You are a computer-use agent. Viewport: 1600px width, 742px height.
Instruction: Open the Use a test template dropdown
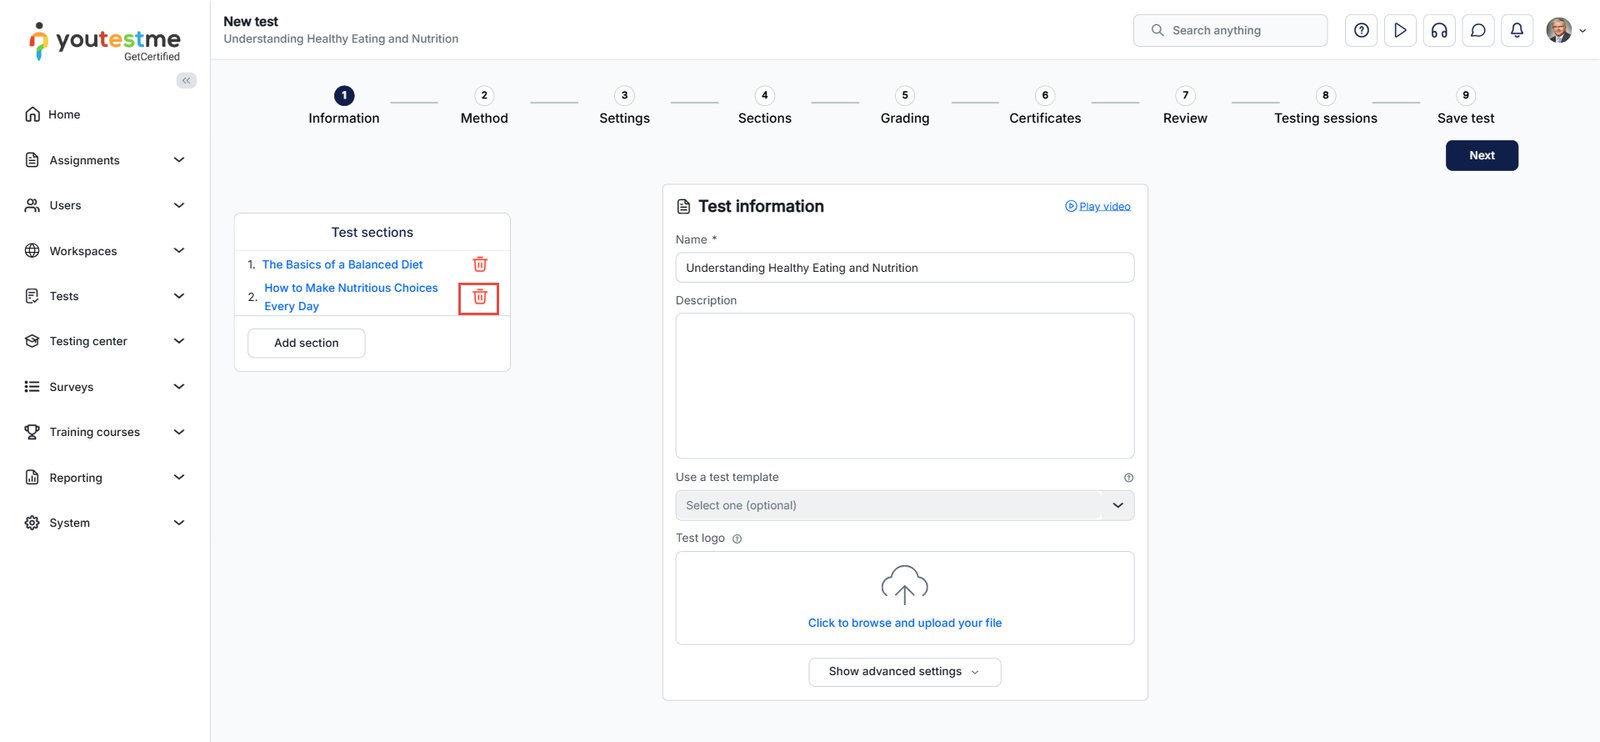point(904,505)
